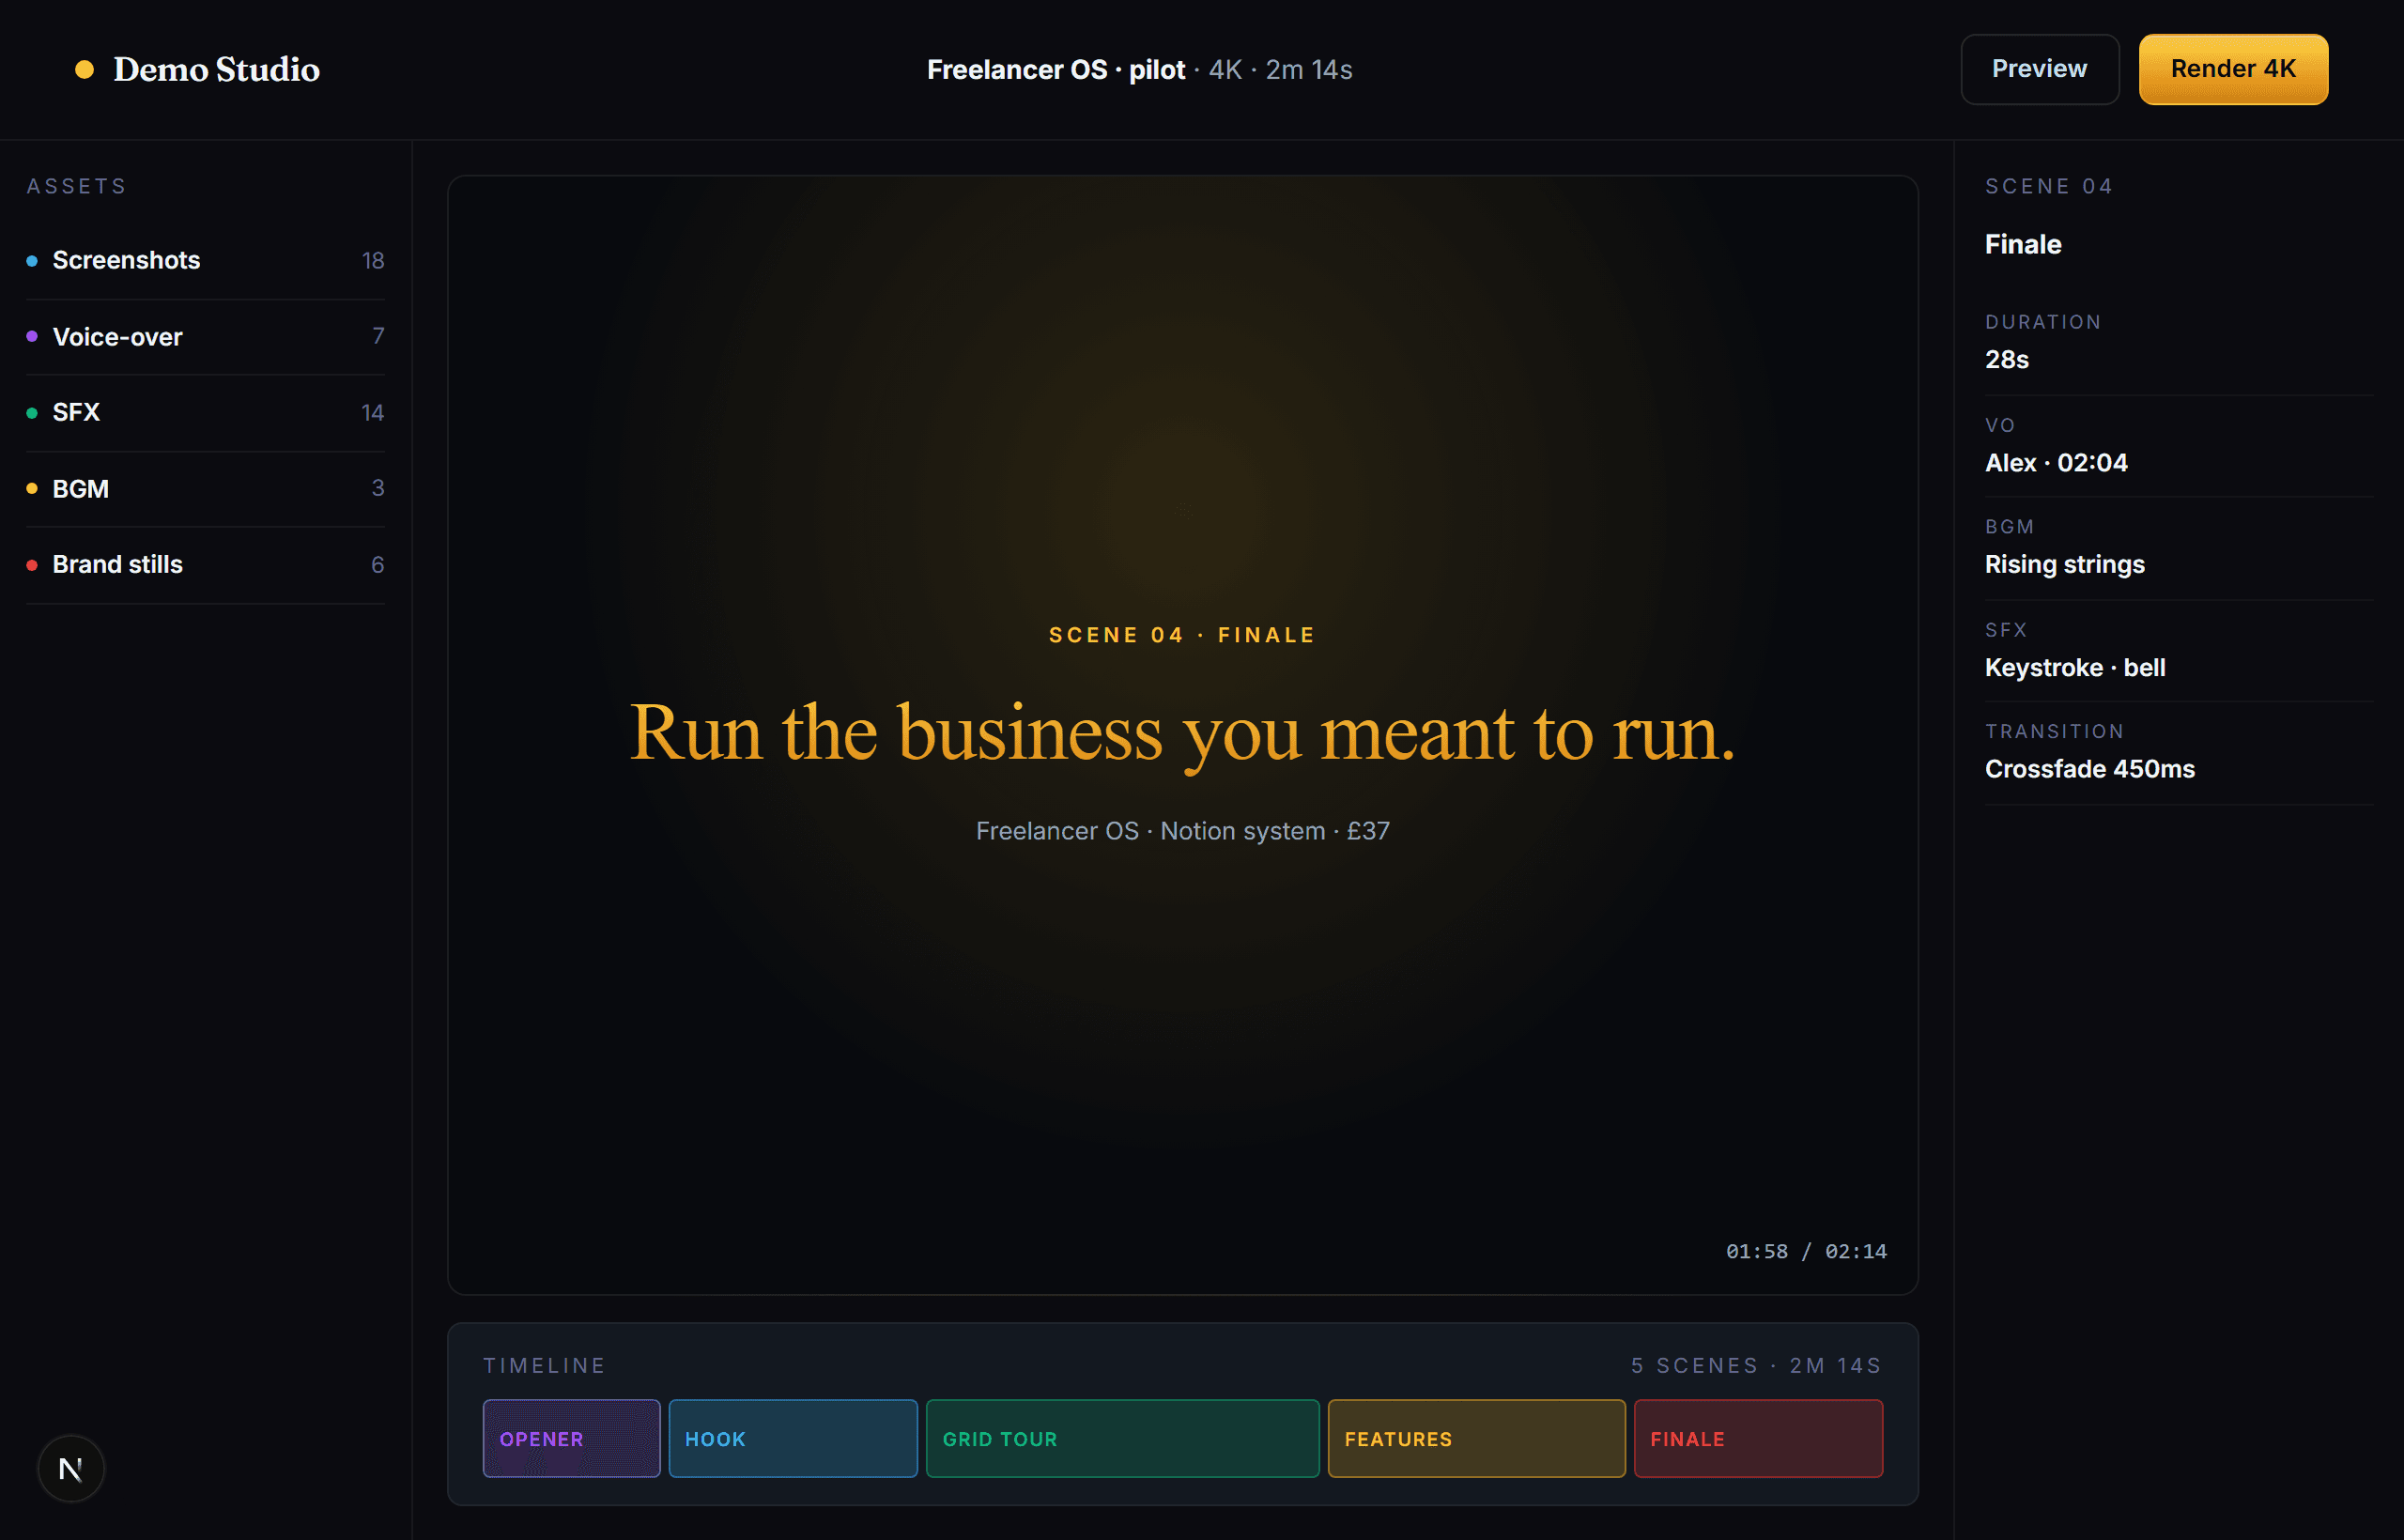The width and height of the screenshot is (2404, 1540).
Task: Click the blue dot beside Screenshots
Action: pos(32,261)
